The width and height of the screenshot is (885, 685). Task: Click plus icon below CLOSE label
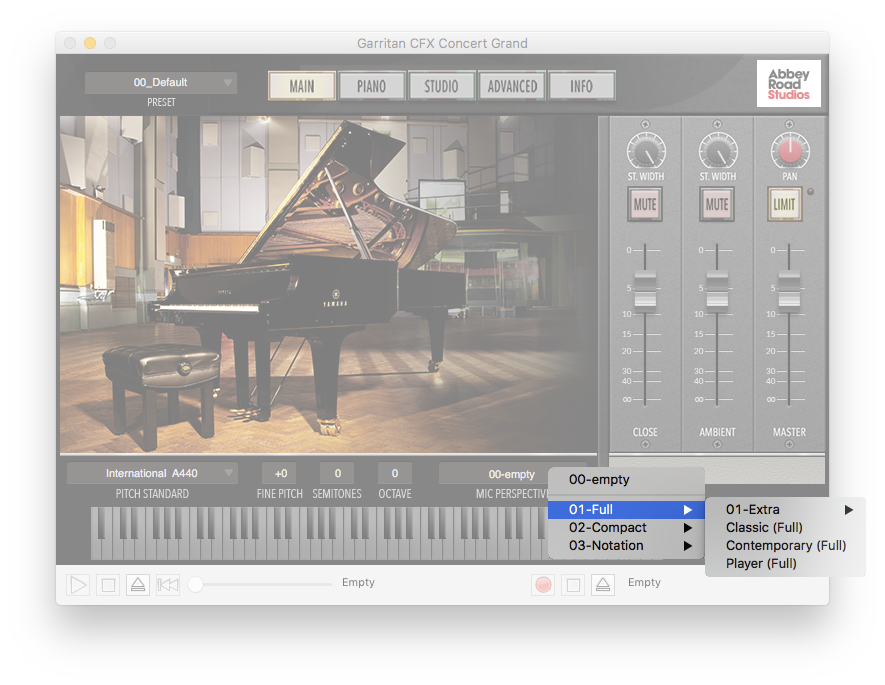pyautogui.click(x=645, y=445)
